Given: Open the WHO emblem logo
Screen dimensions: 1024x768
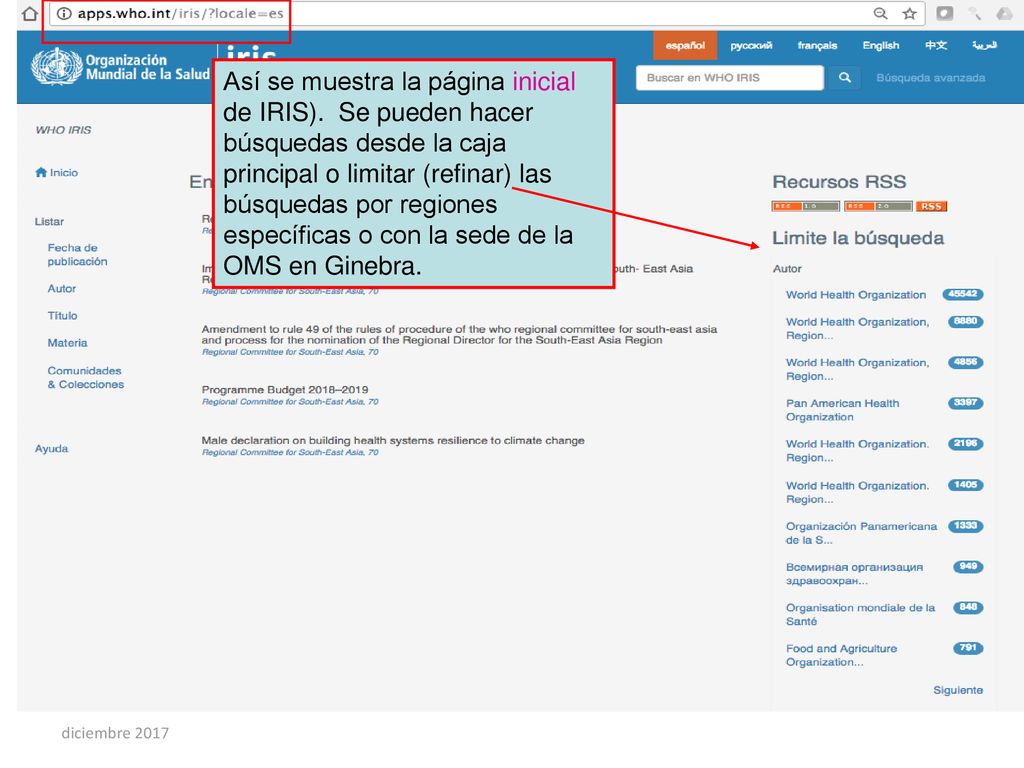Looking at the screenshot, I should (x=57, y=66).
